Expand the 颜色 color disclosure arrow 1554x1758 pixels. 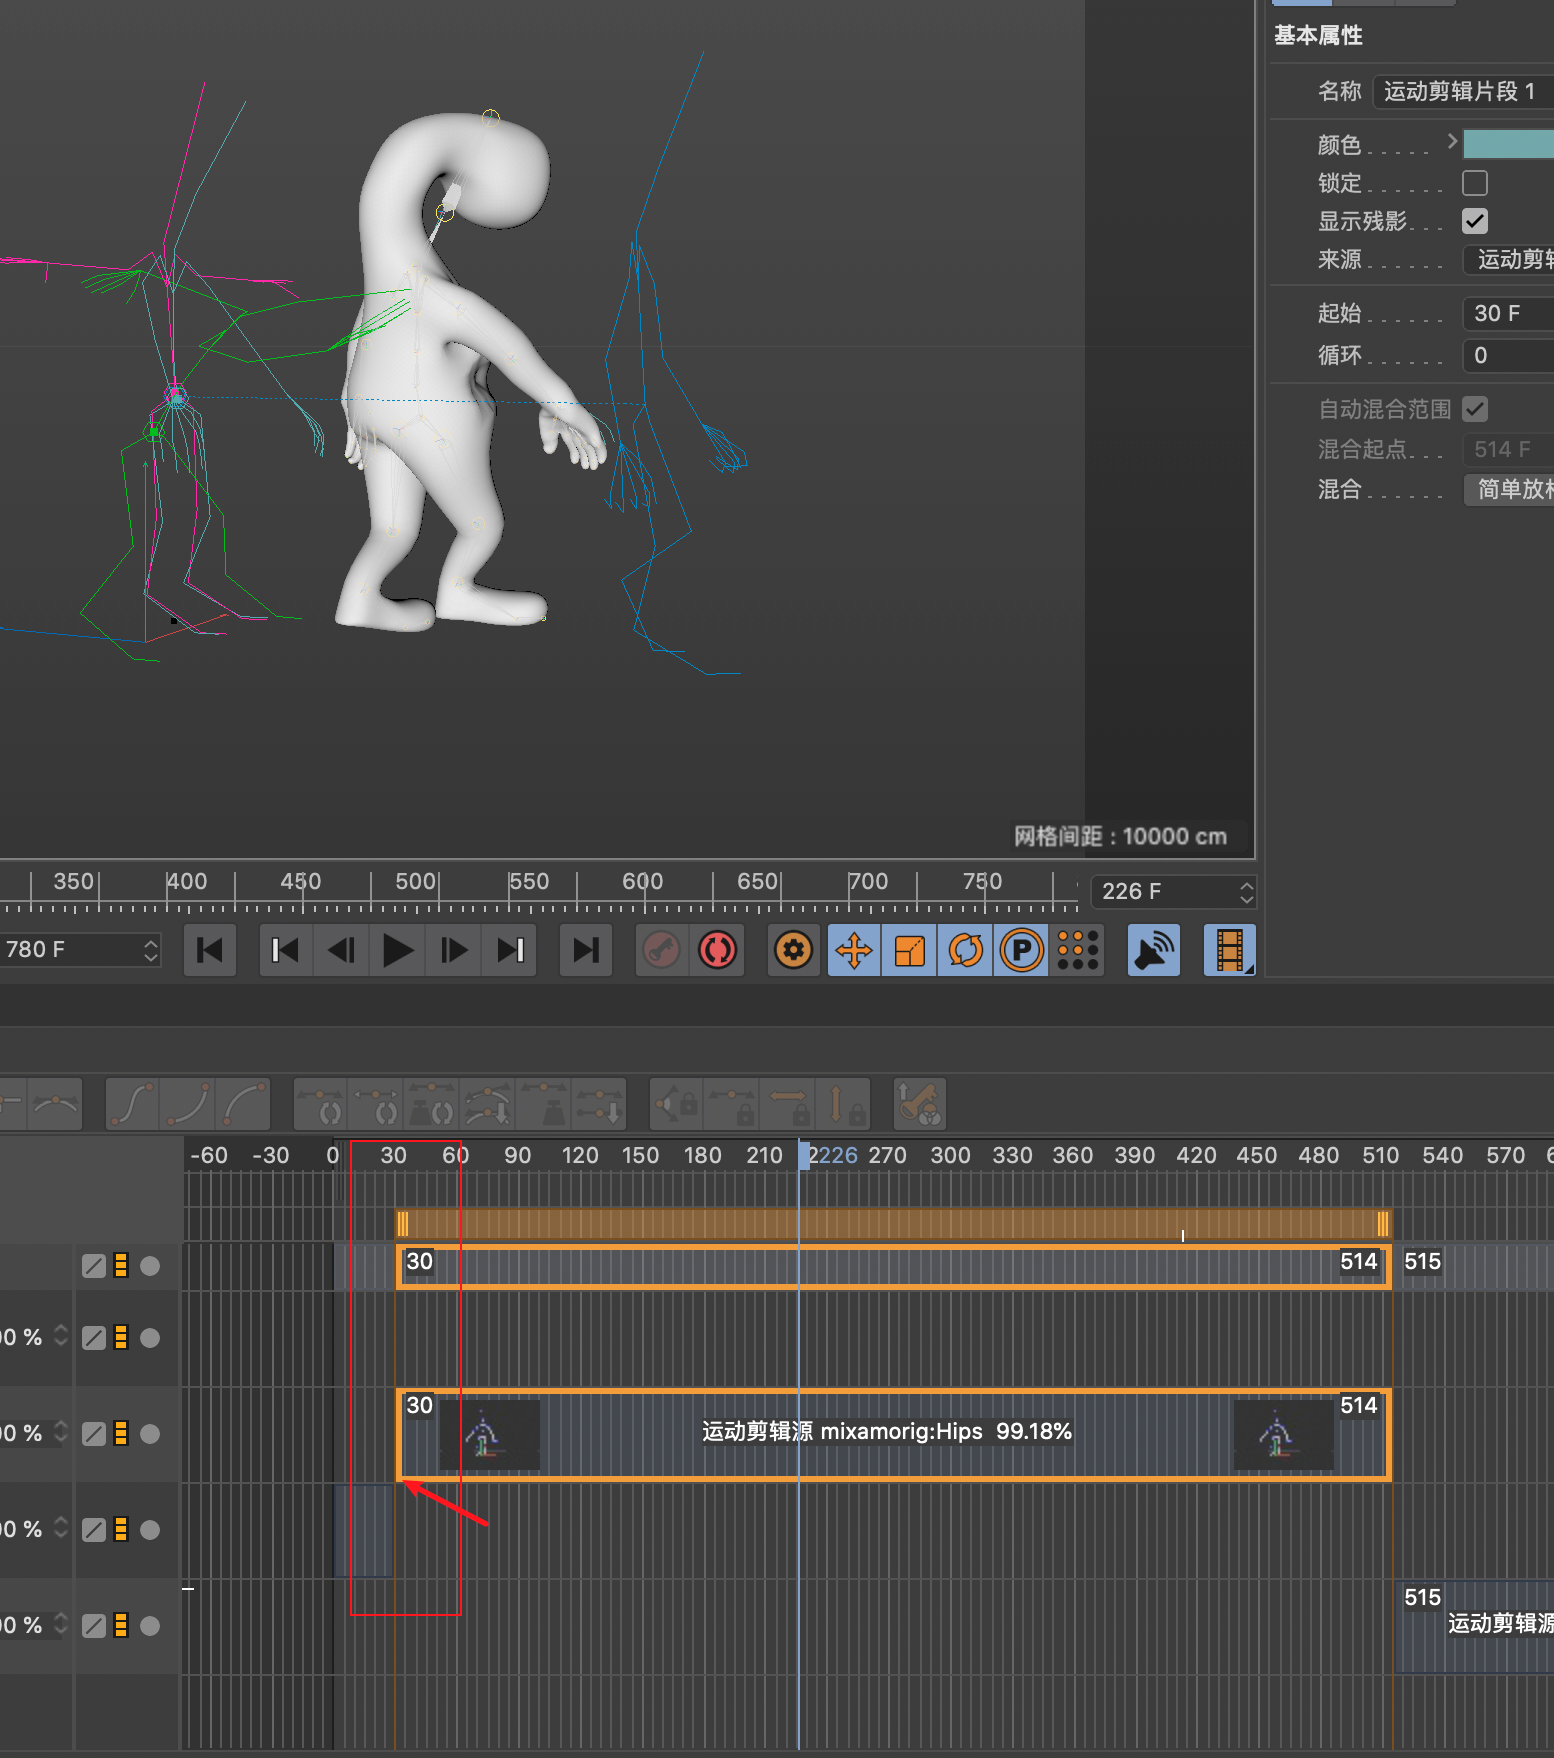coord(1452,142)
